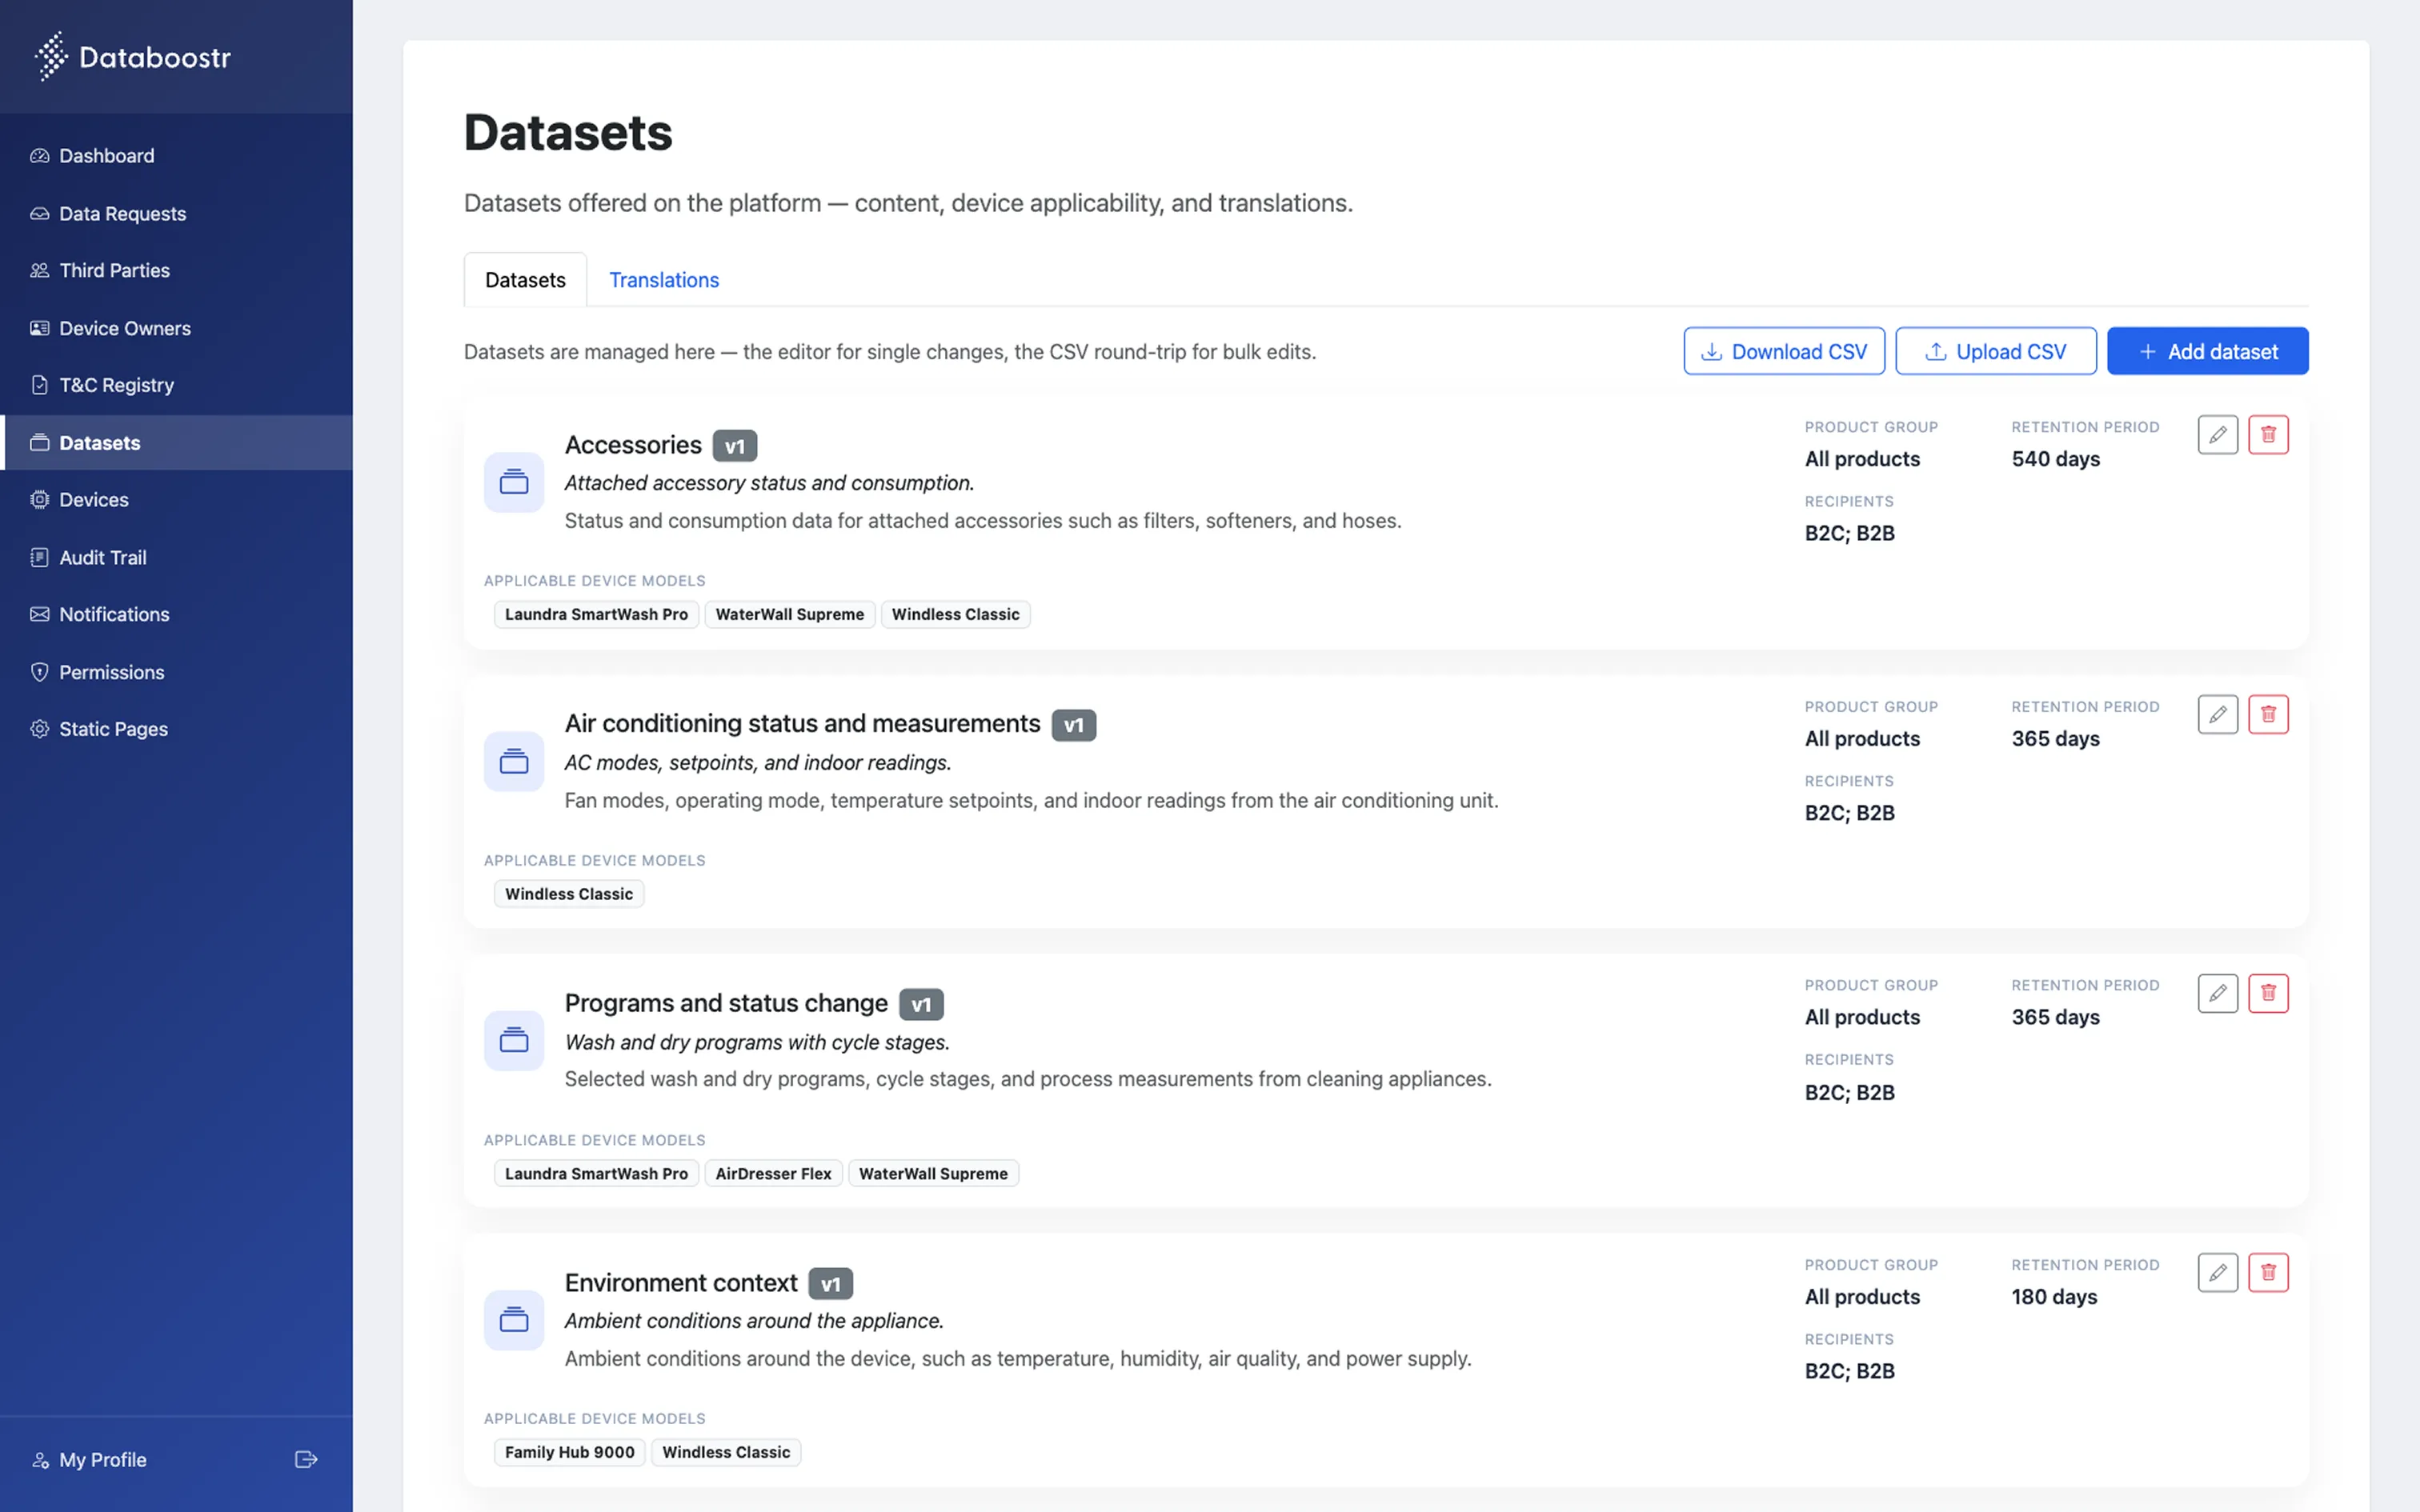
Task: Click the My Profile user icon
Action: pyautogui.click(x=40, y=1460)
